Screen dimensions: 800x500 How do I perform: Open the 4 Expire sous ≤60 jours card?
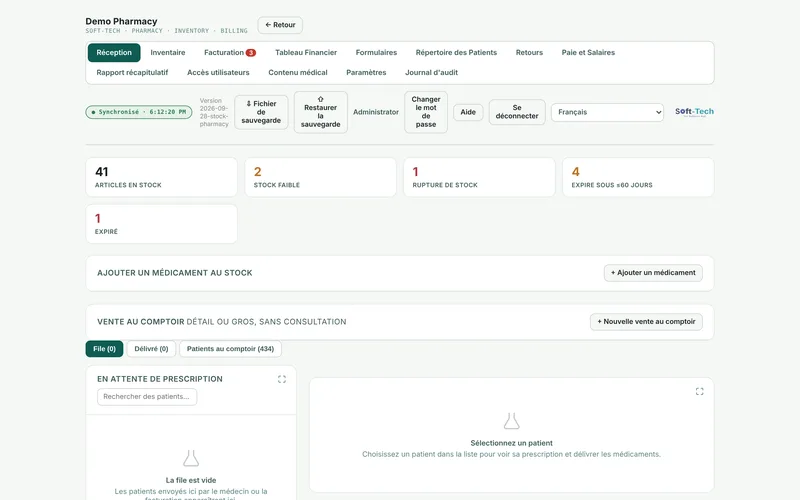coord(638,177)
